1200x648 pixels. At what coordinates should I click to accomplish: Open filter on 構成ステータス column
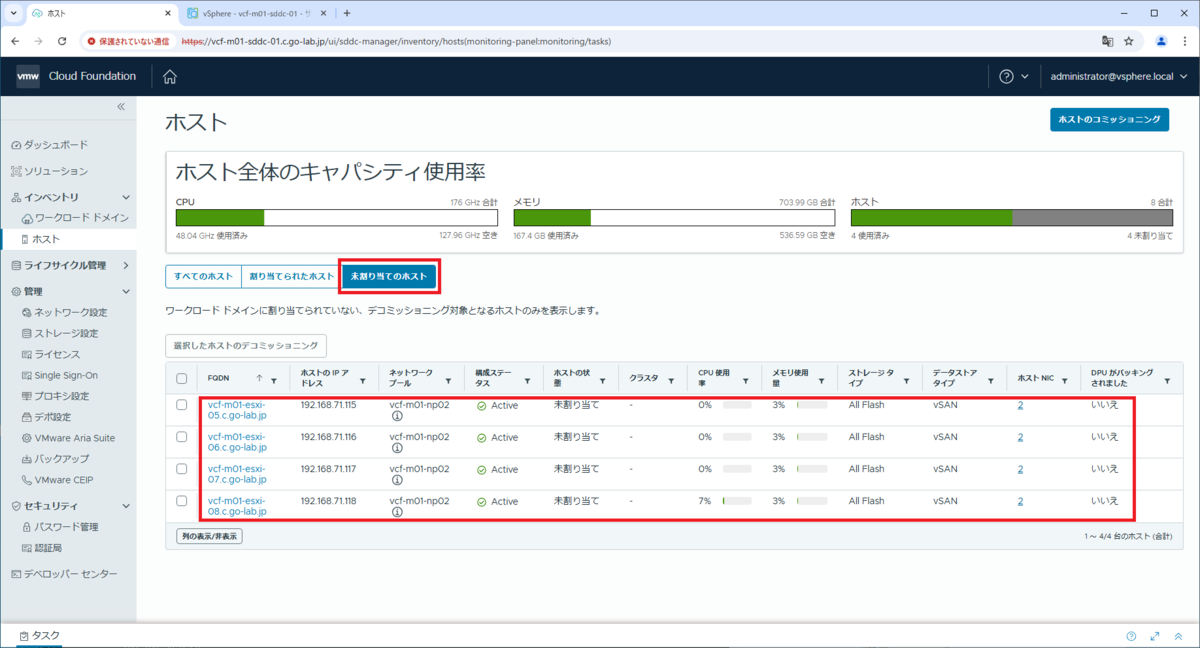tap(527, 381)
